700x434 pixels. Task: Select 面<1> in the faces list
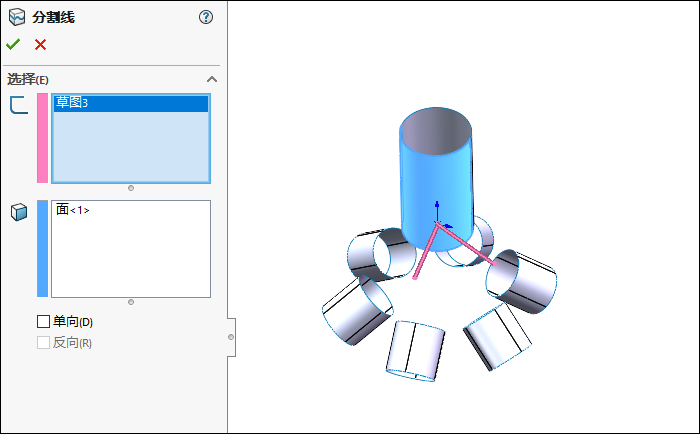click(73, 209)
